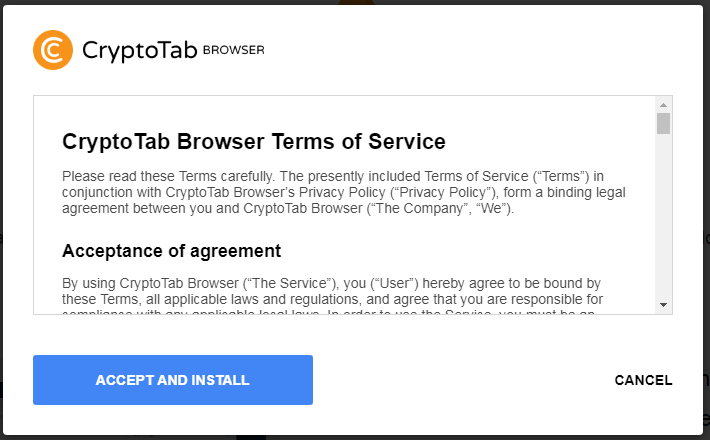This screenshot has width=710, height=440.
Task: Click the scroll up arrow of the terms box
Action: point(663,104)
